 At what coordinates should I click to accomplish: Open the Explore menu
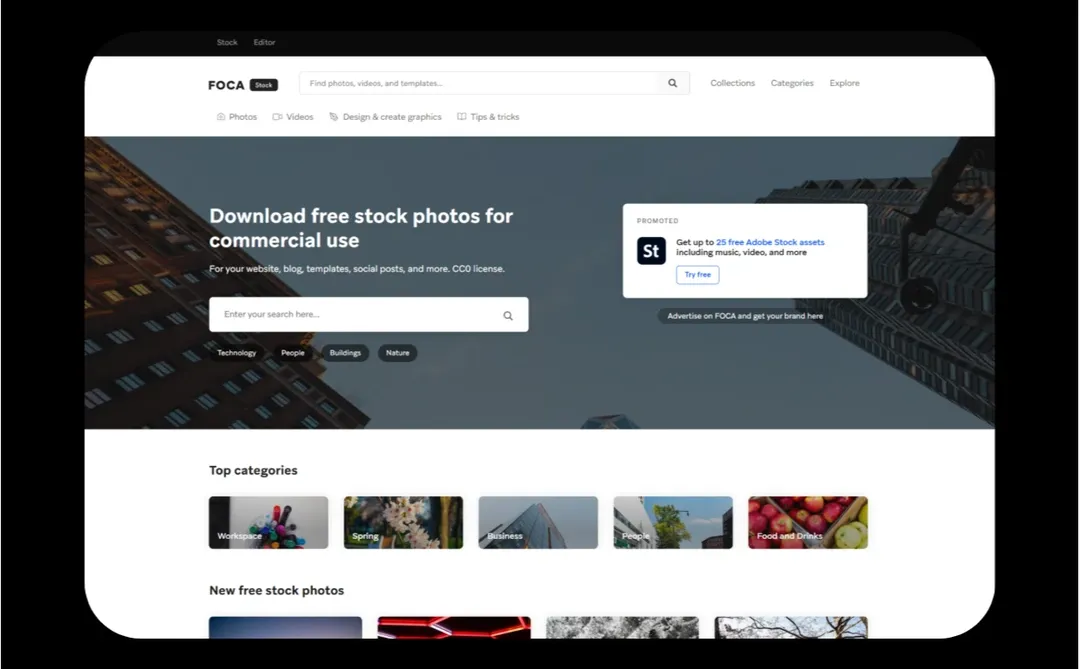[x=844, y=83]
